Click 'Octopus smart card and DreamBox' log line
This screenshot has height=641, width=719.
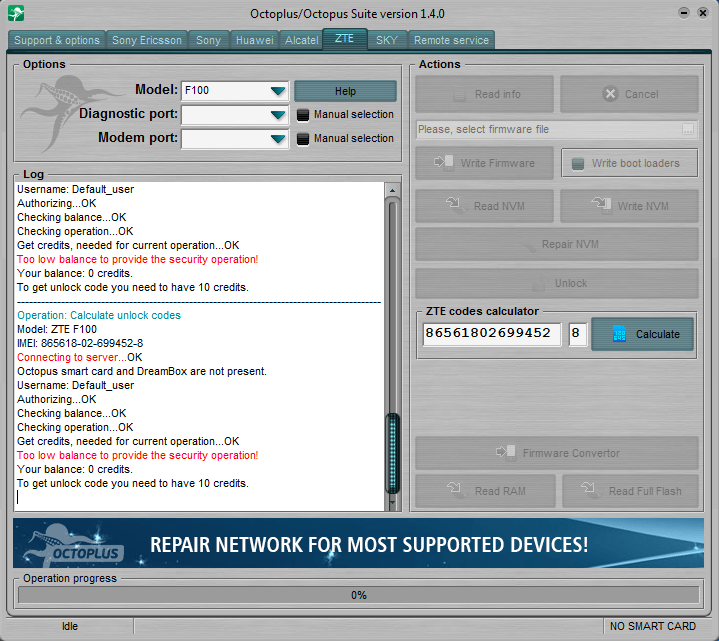[142, 371]
